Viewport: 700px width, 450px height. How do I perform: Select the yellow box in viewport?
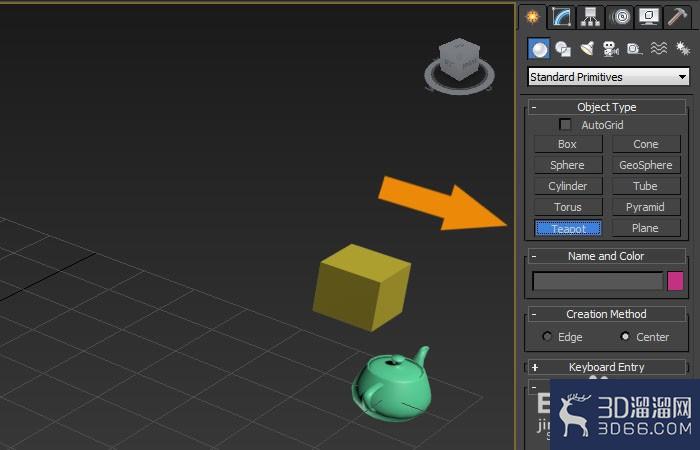click(361, 288)
